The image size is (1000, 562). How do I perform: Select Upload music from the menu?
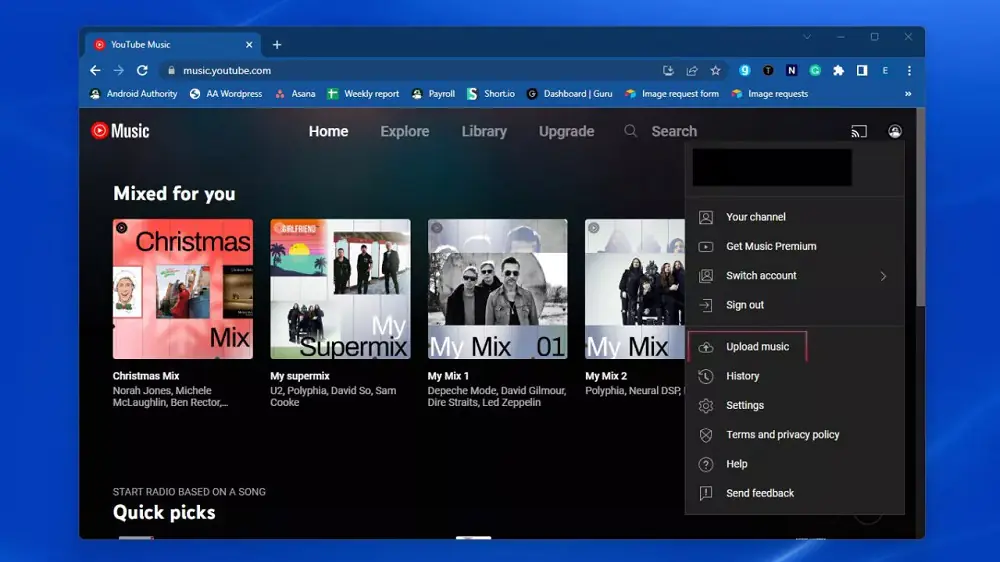pos(757,347)
